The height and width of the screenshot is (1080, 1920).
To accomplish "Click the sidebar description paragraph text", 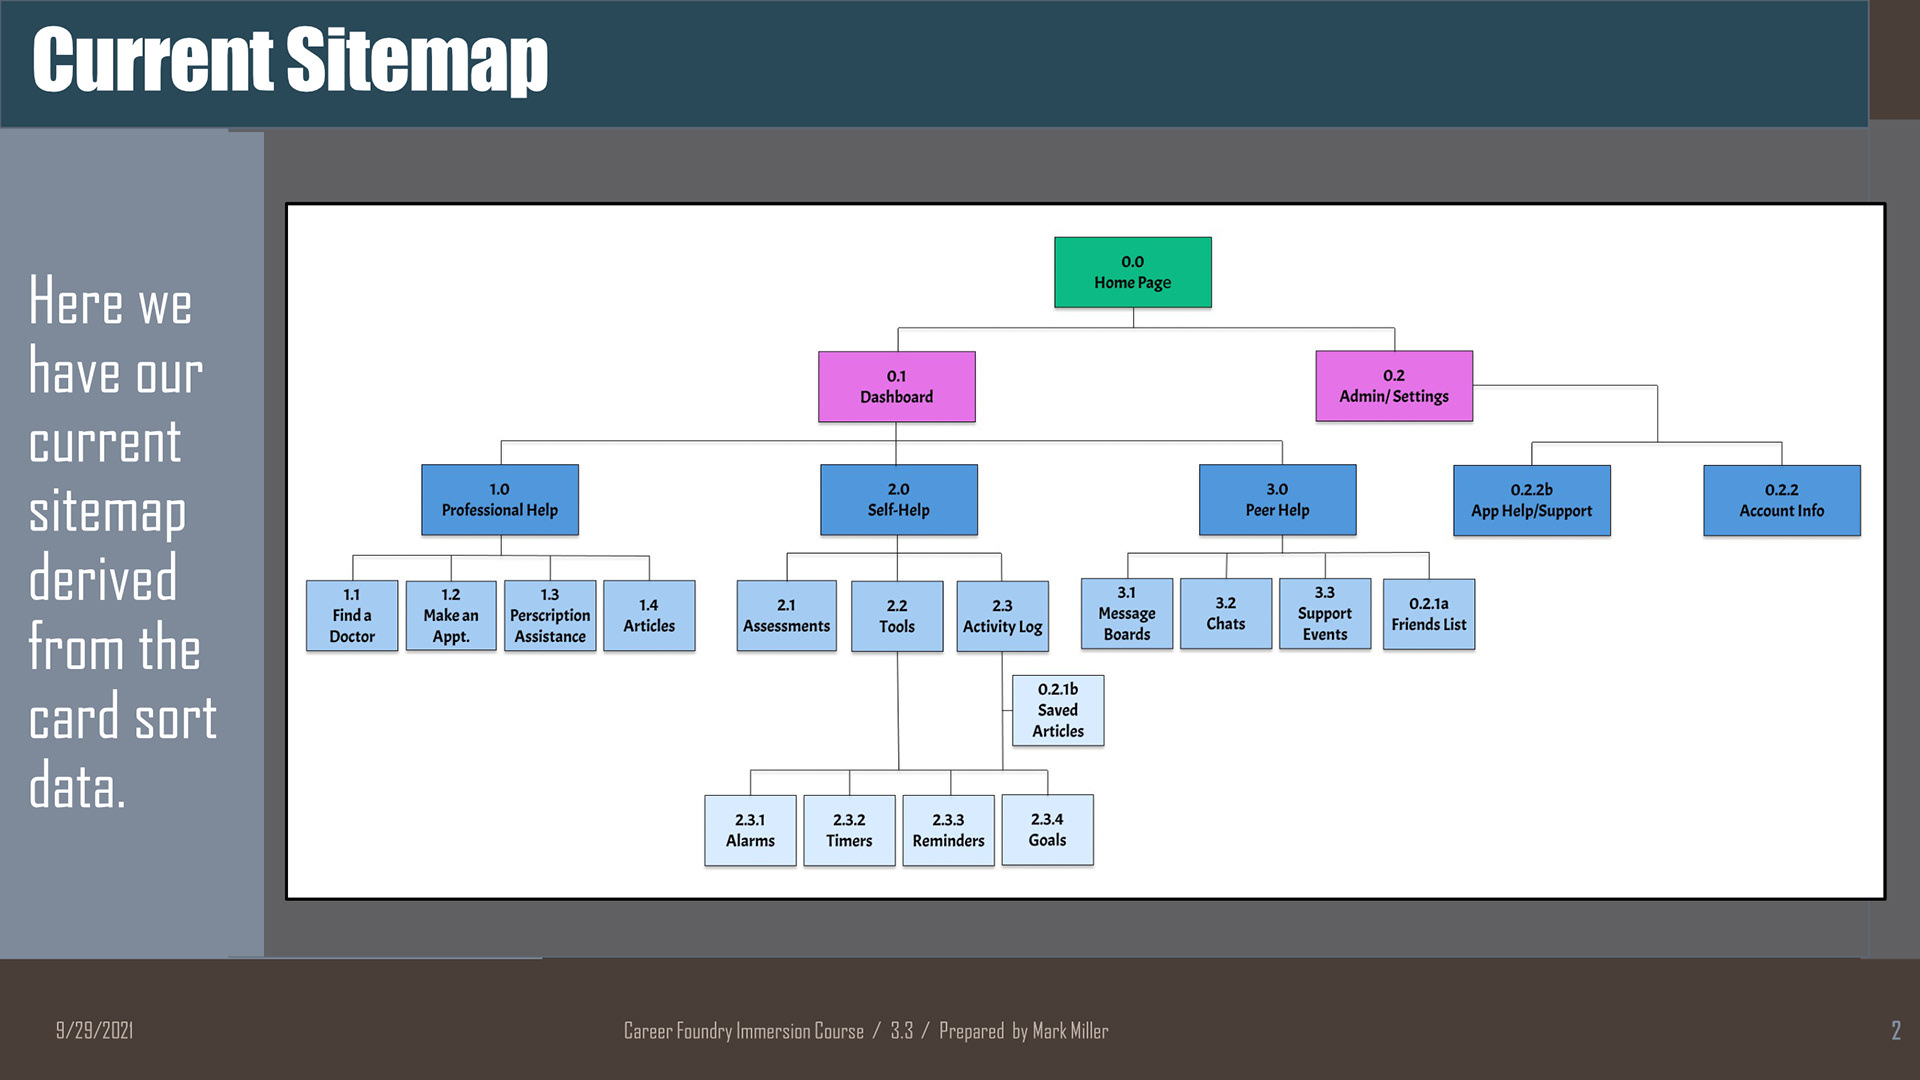I will tap(122, 541).
